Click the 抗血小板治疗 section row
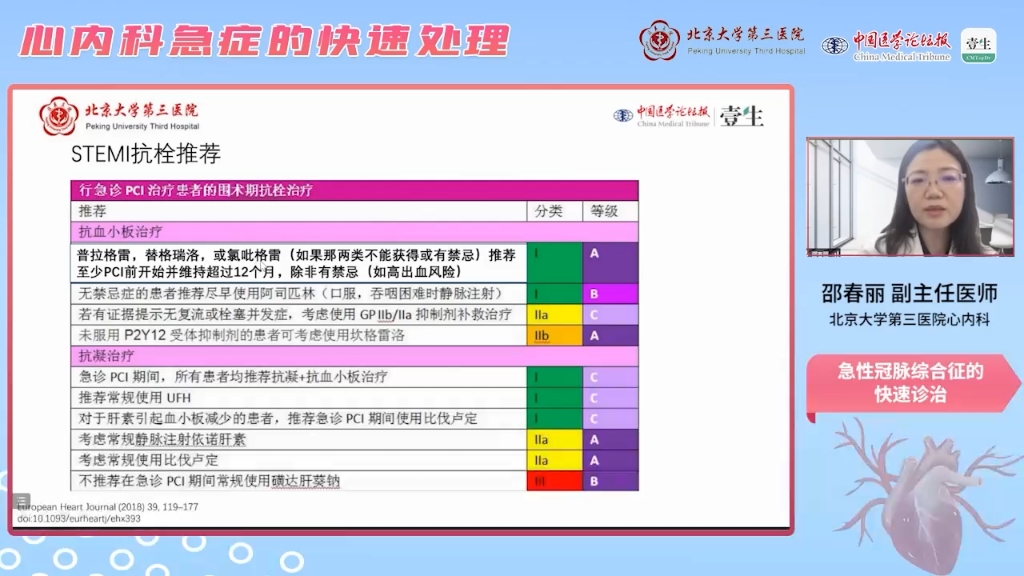Image resolution: width=1024 pixels, height=576 pixels. click(354, 232)
